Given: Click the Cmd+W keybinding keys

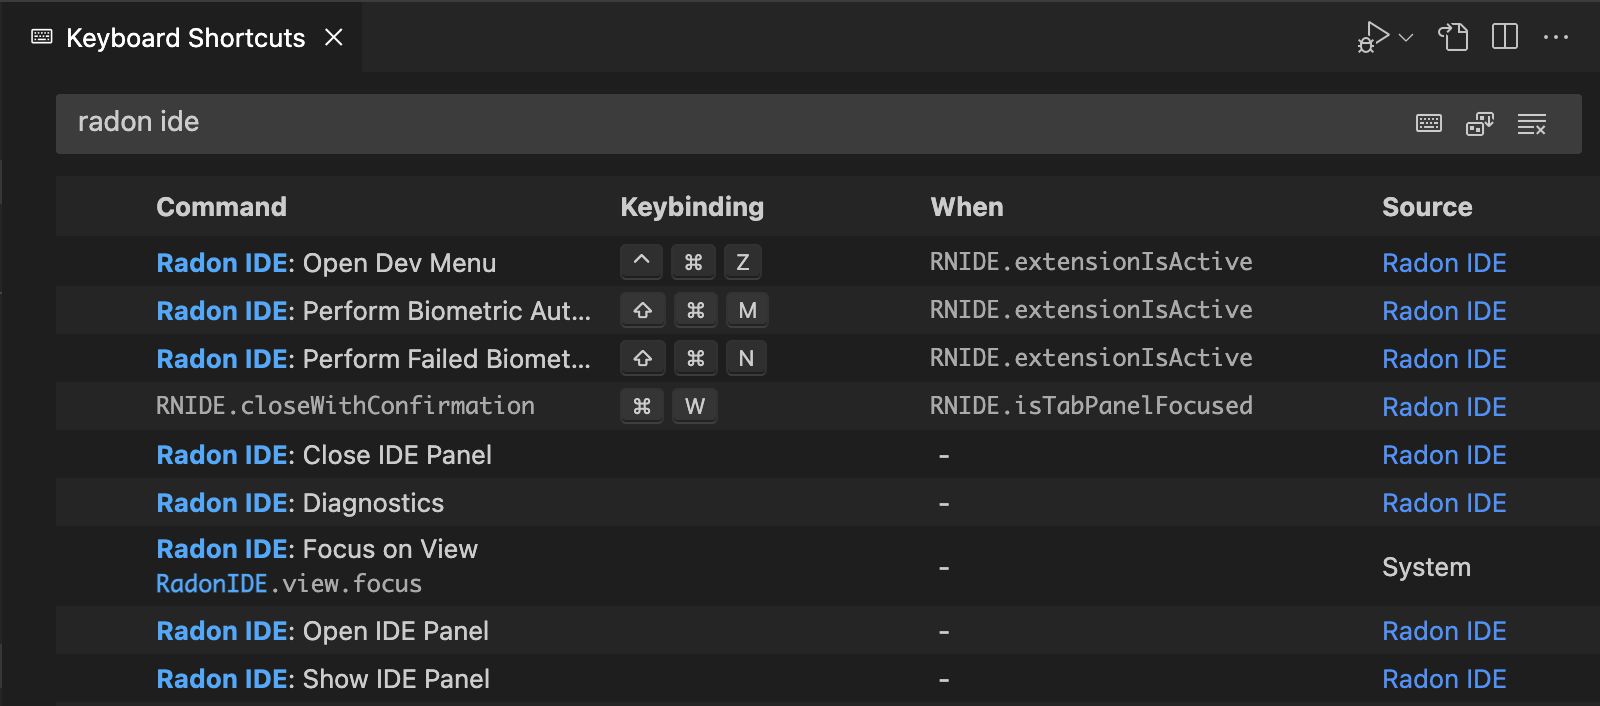Looking at the screenshot, I should [669, 406].
